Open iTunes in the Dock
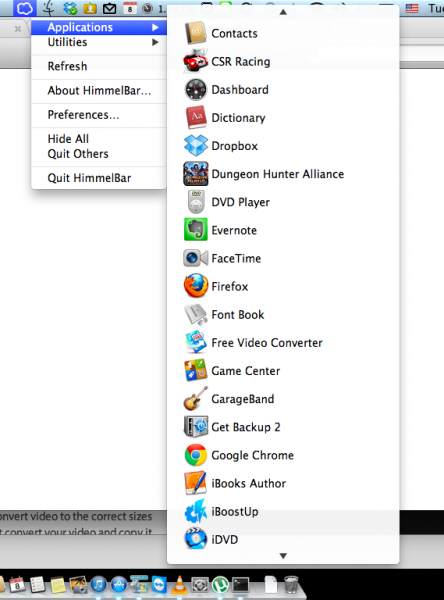 point(99,585)
